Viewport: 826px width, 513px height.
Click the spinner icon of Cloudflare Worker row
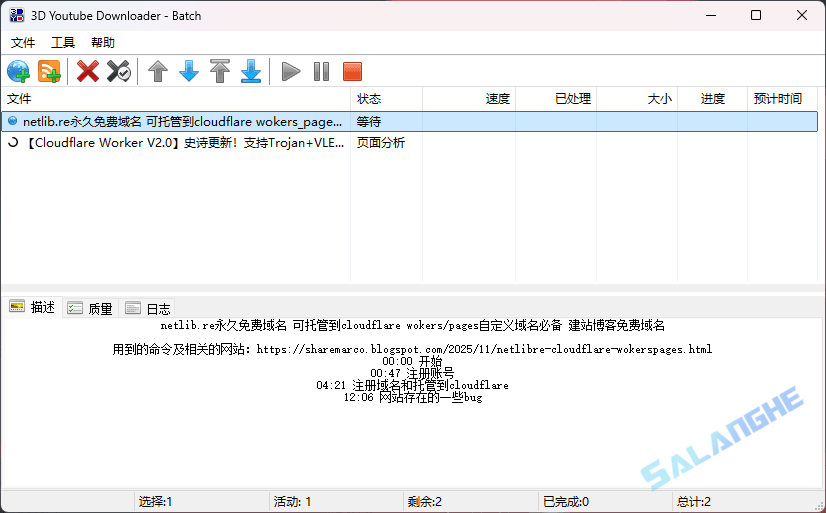(x=13, y=142)
